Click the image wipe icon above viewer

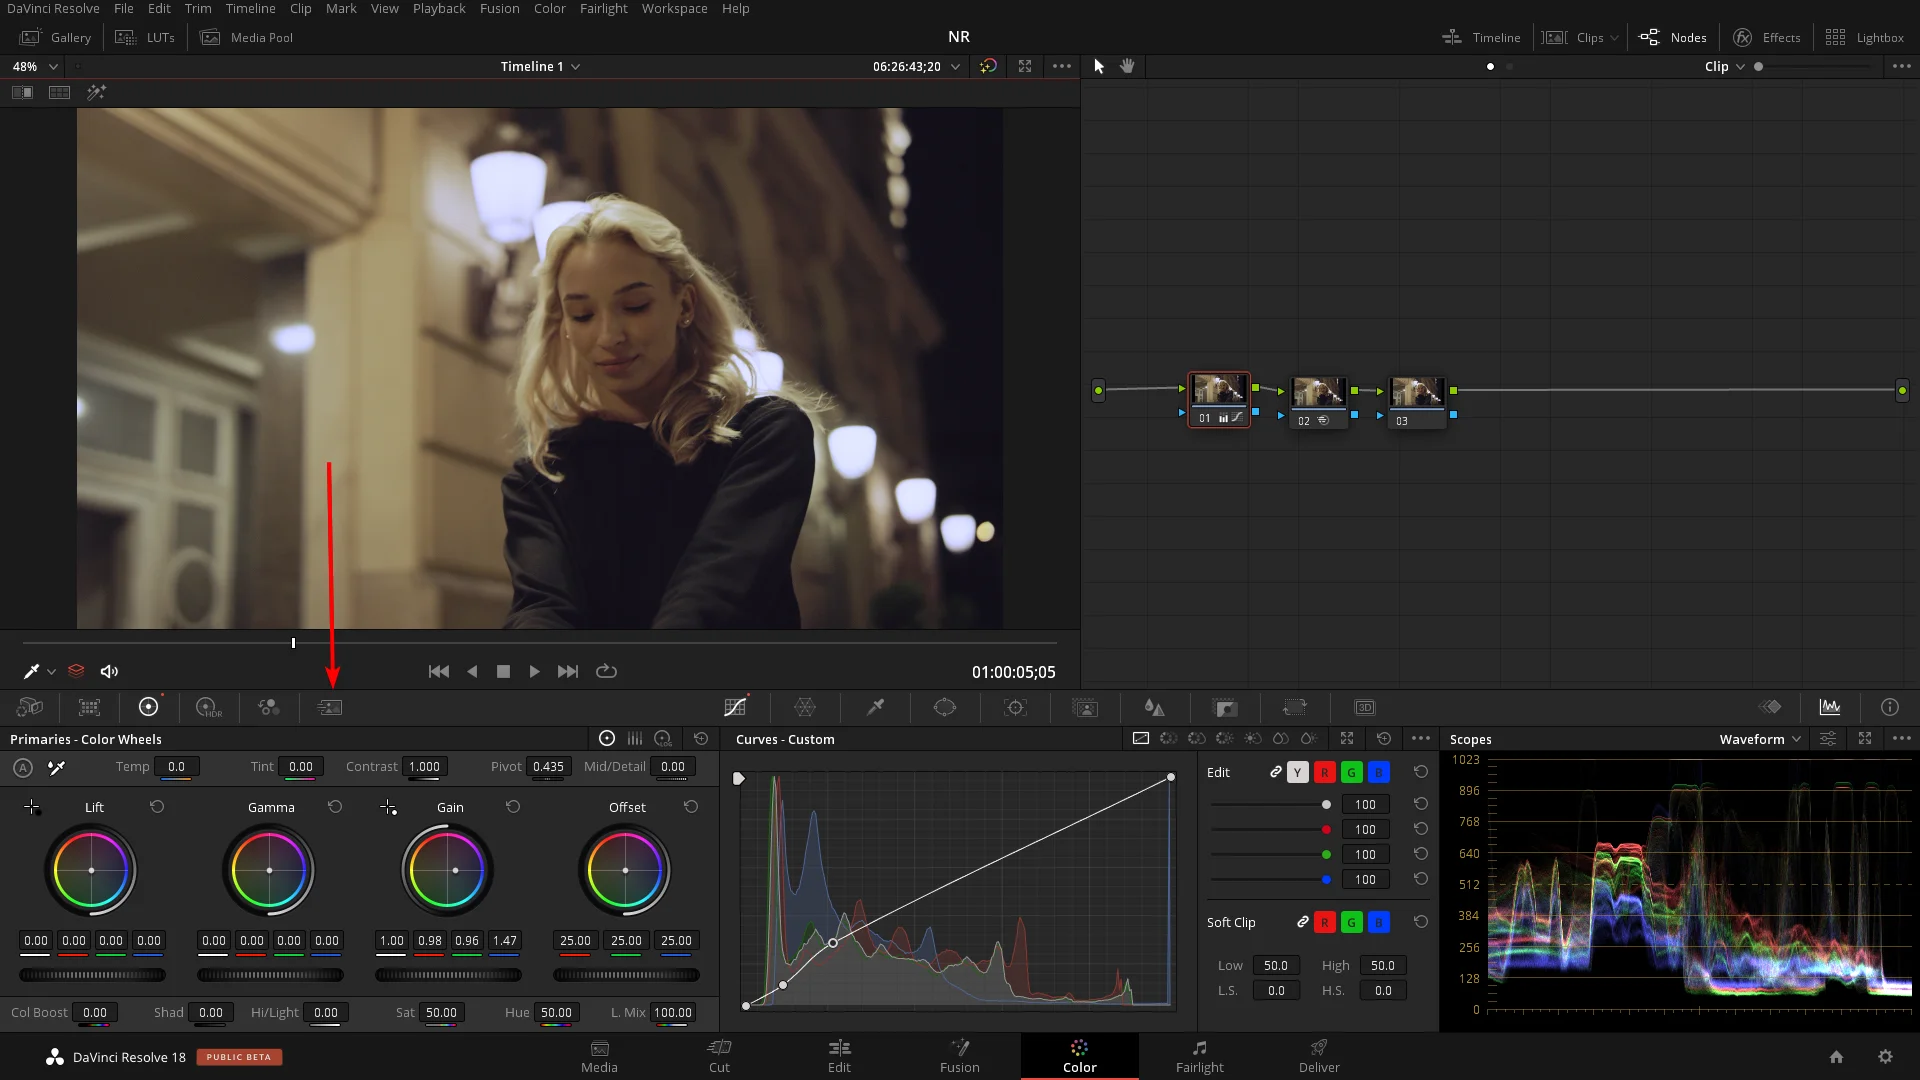coord(22,92)
